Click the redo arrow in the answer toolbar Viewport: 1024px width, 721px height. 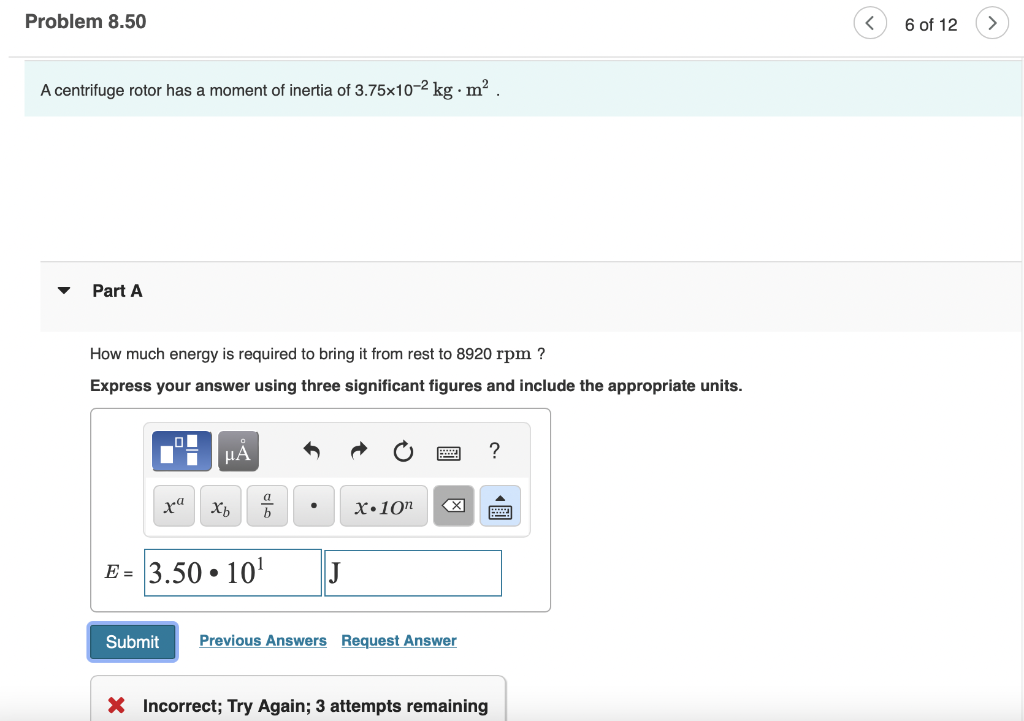(357, 451)
